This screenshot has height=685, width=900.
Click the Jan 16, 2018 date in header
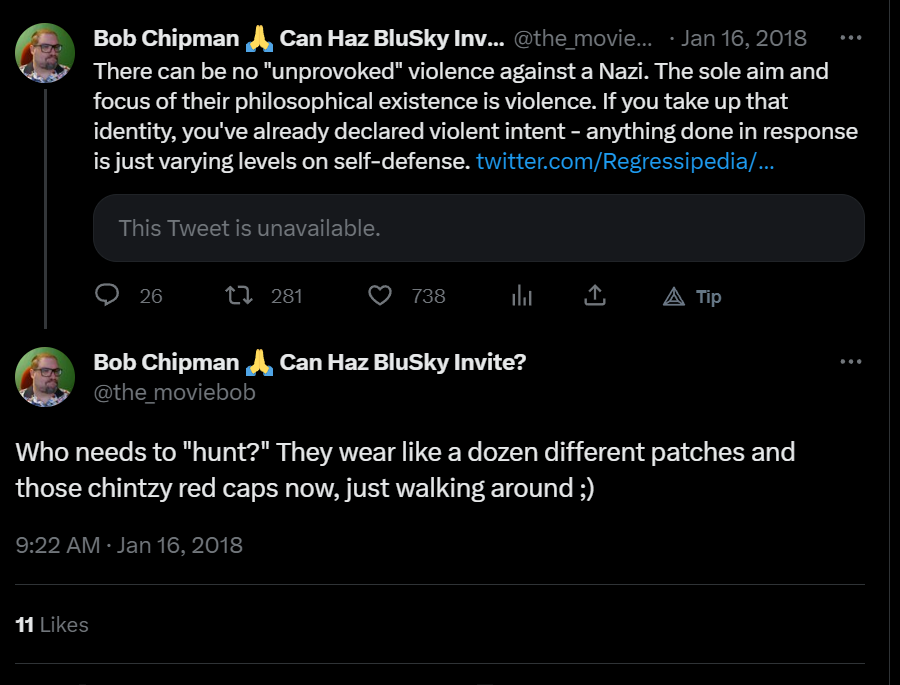(743, 39)
